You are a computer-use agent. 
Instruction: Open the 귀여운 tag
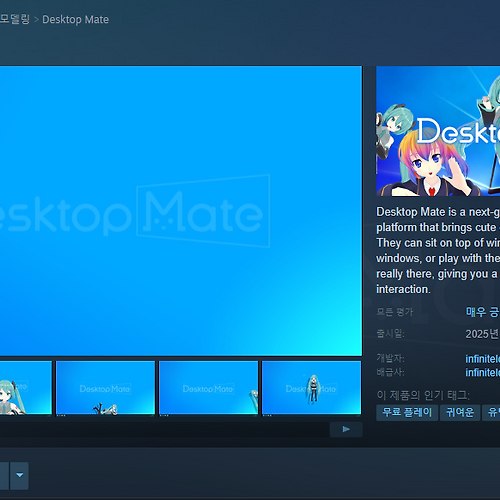[x=460, y=413]
